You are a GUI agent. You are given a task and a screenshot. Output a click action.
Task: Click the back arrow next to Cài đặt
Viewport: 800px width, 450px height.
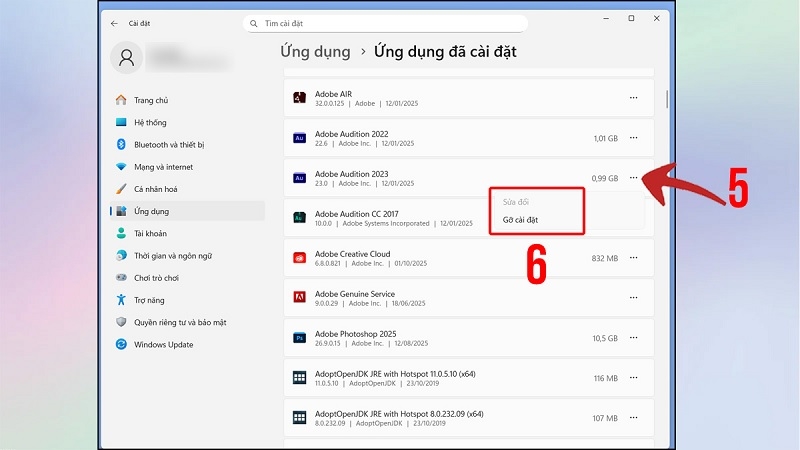(x=114, y=23)
